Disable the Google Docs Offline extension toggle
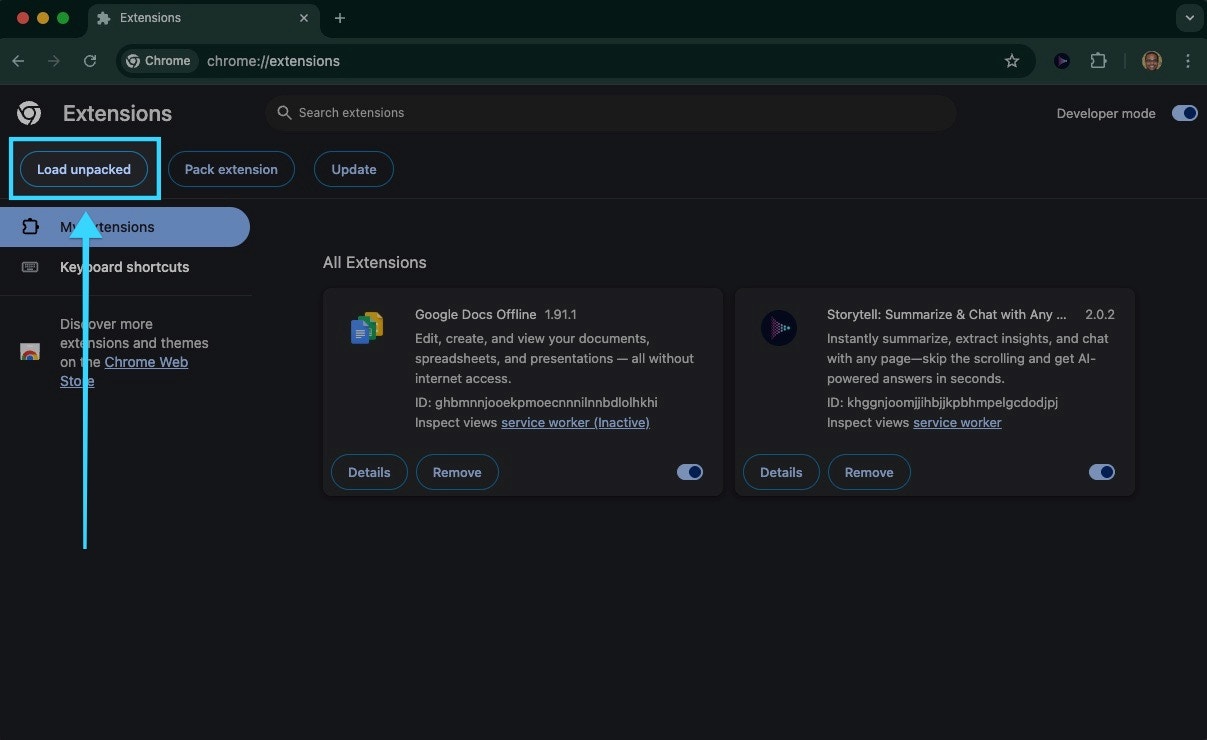Viewport: 1207px width, 740px height. click(690, 472)
